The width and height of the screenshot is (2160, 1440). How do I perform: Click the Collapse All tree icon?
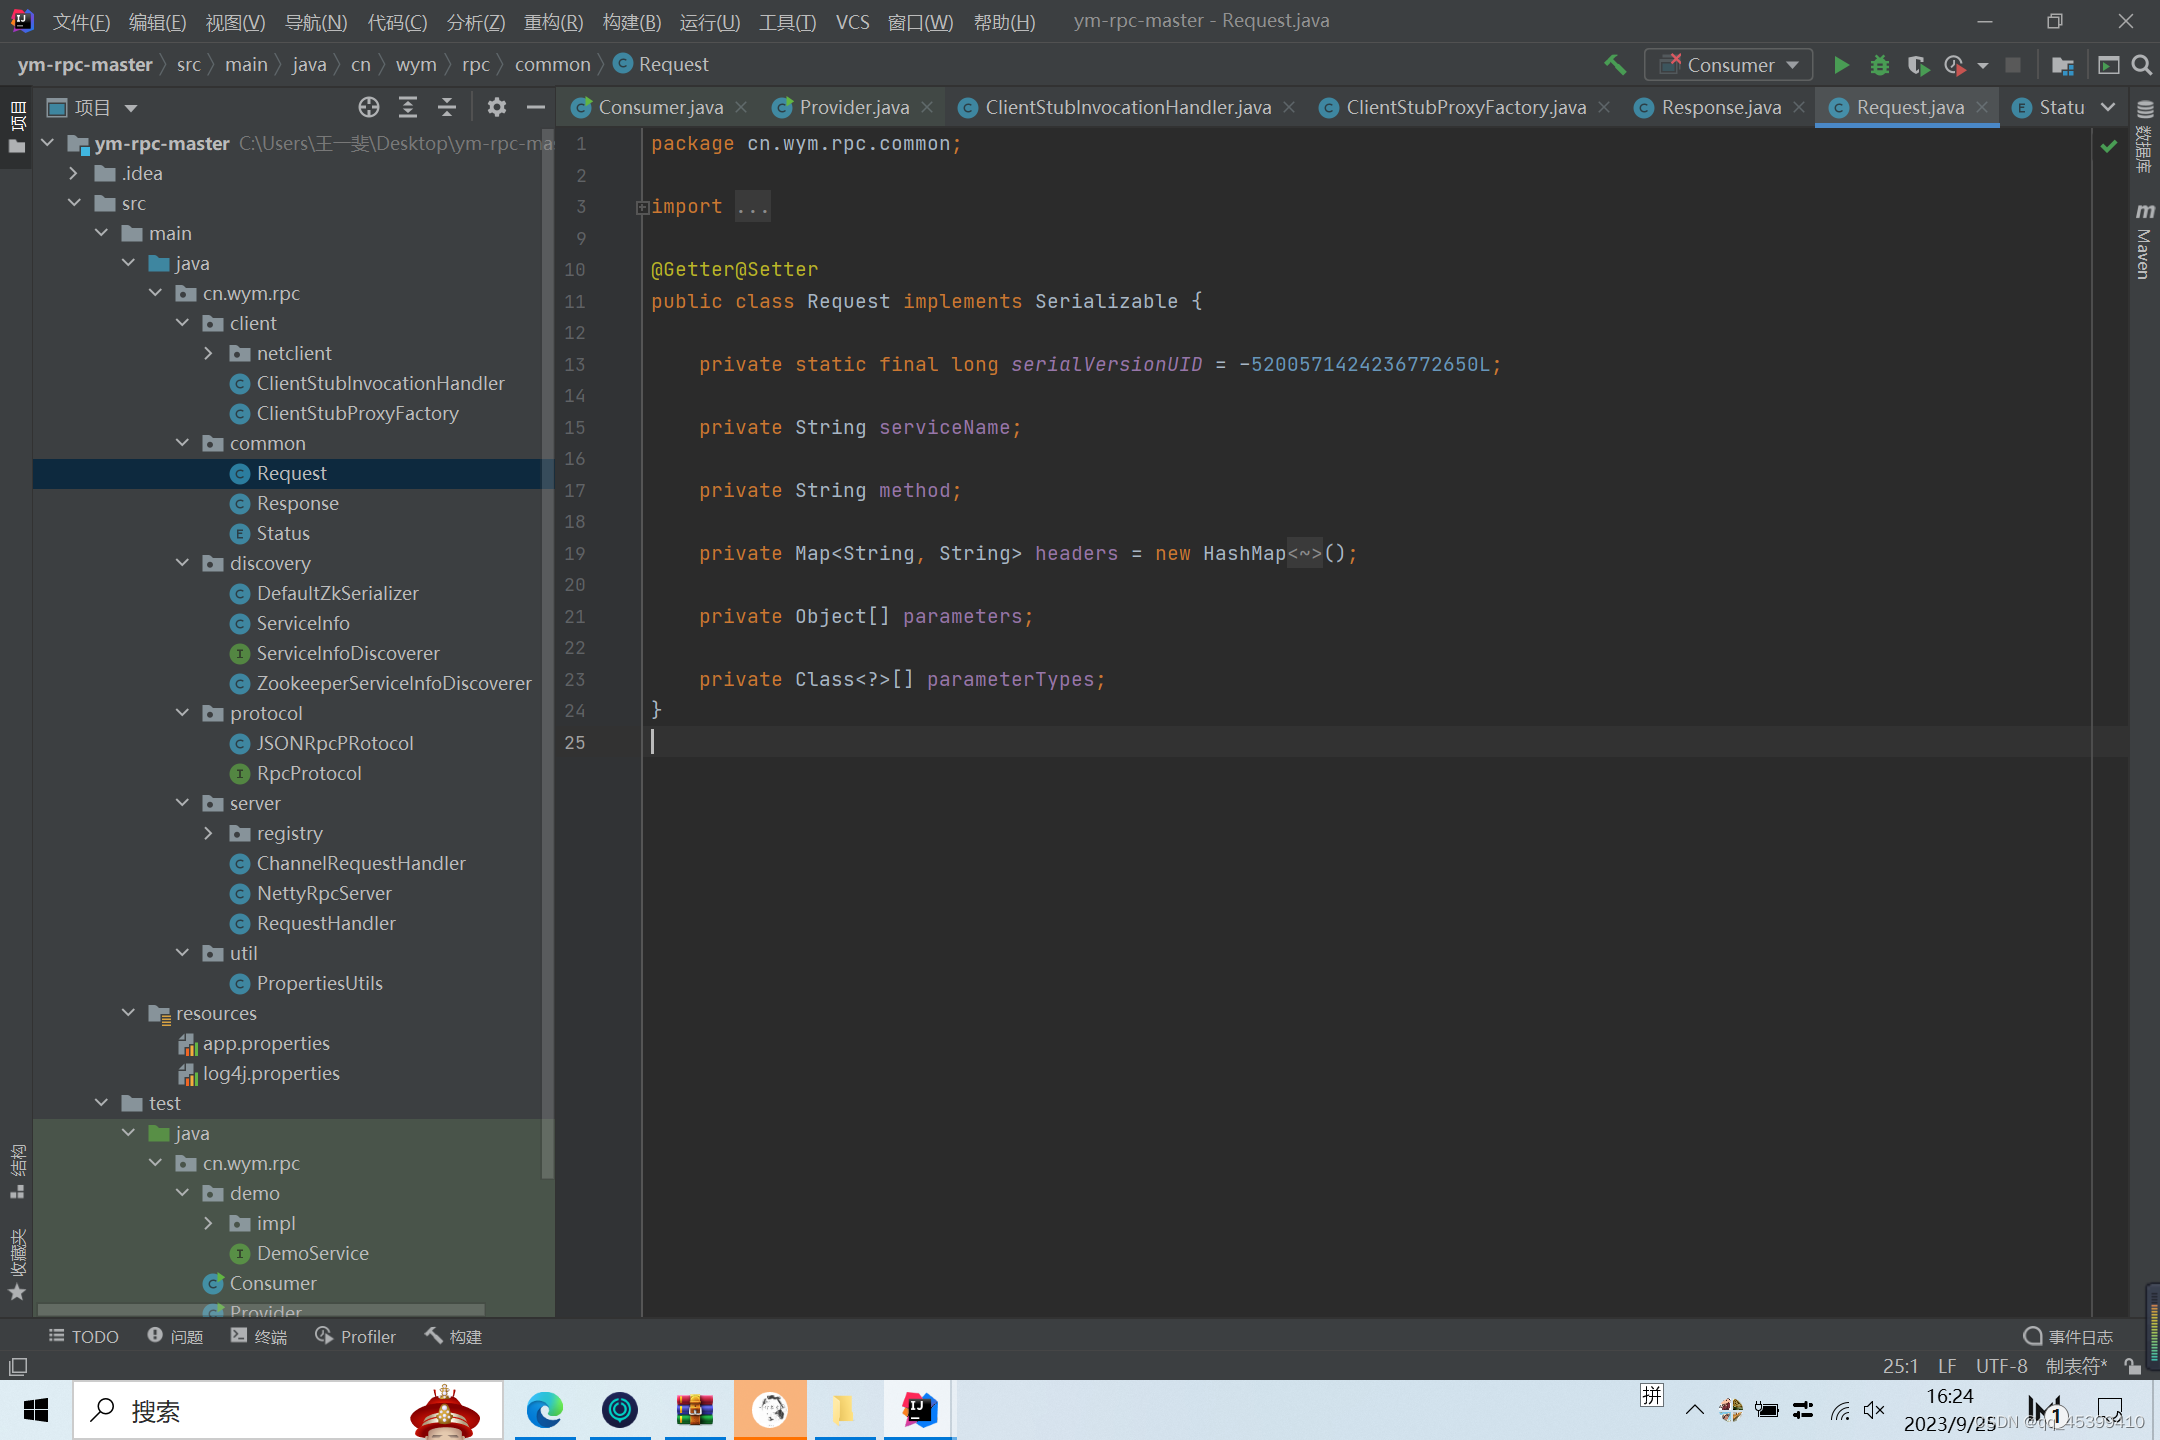(447, 107)
